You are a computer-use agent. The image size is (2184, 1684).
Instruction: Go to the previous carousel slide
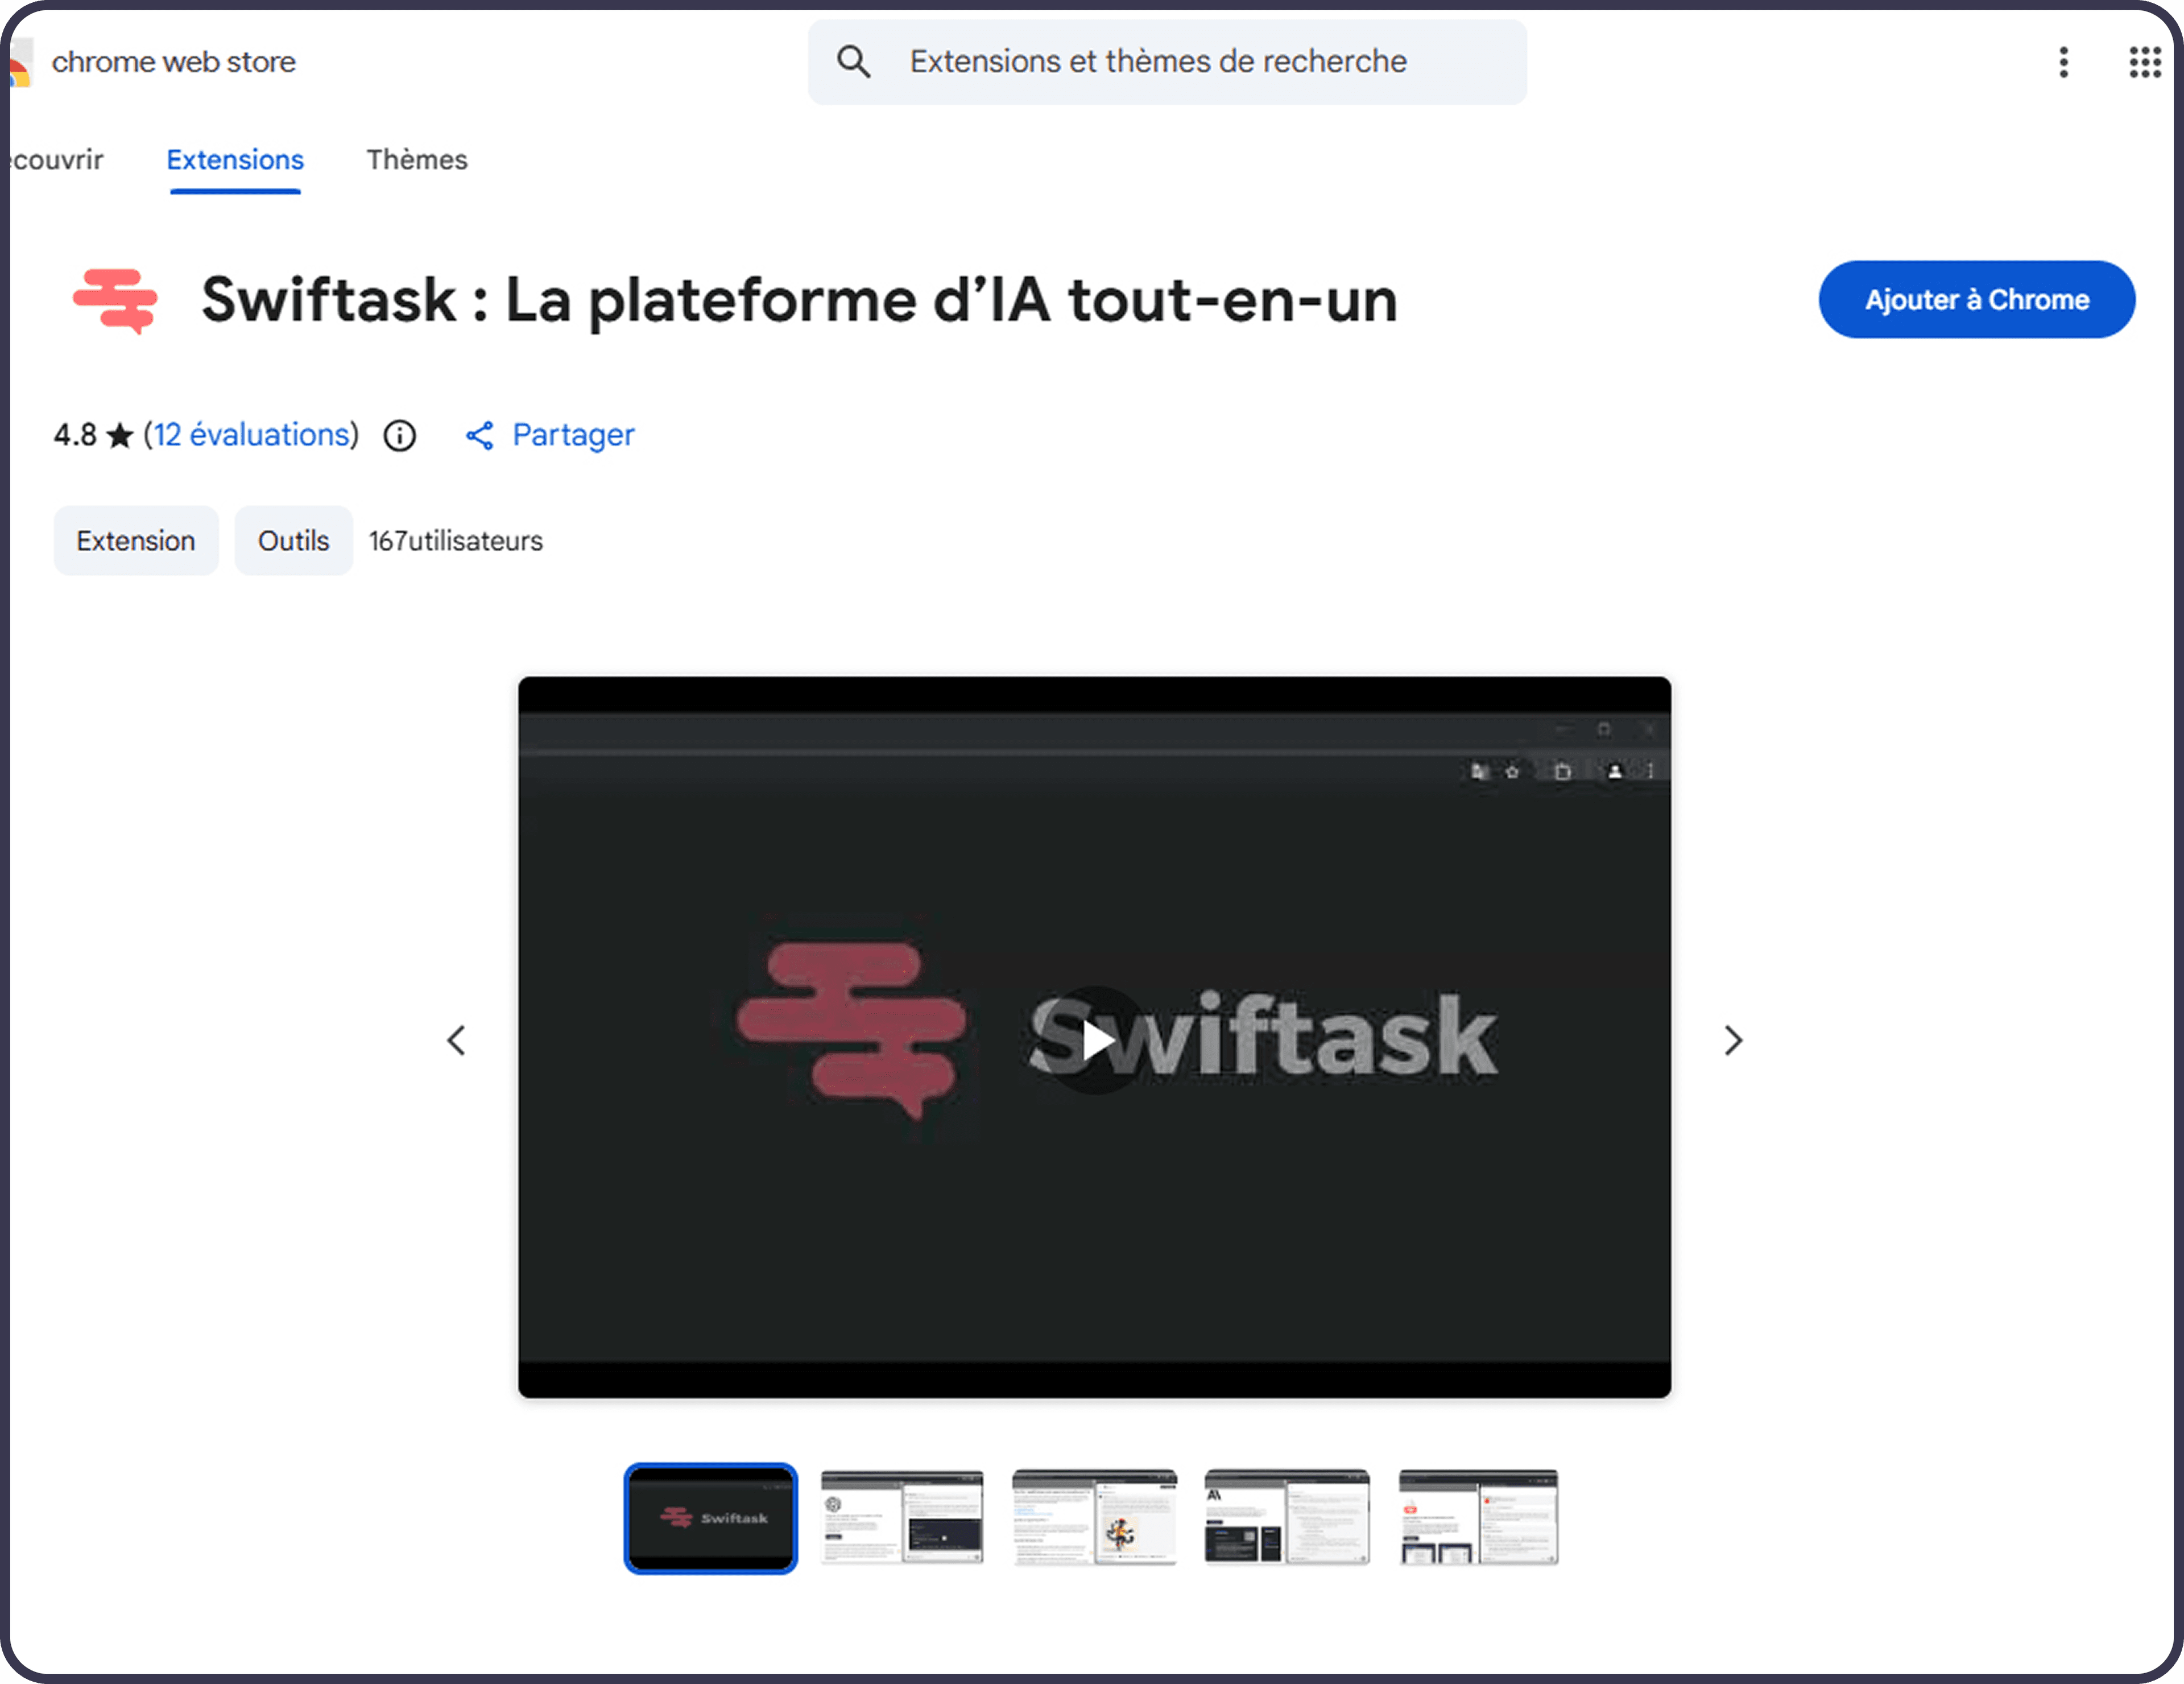click(x=456, y=1040)
